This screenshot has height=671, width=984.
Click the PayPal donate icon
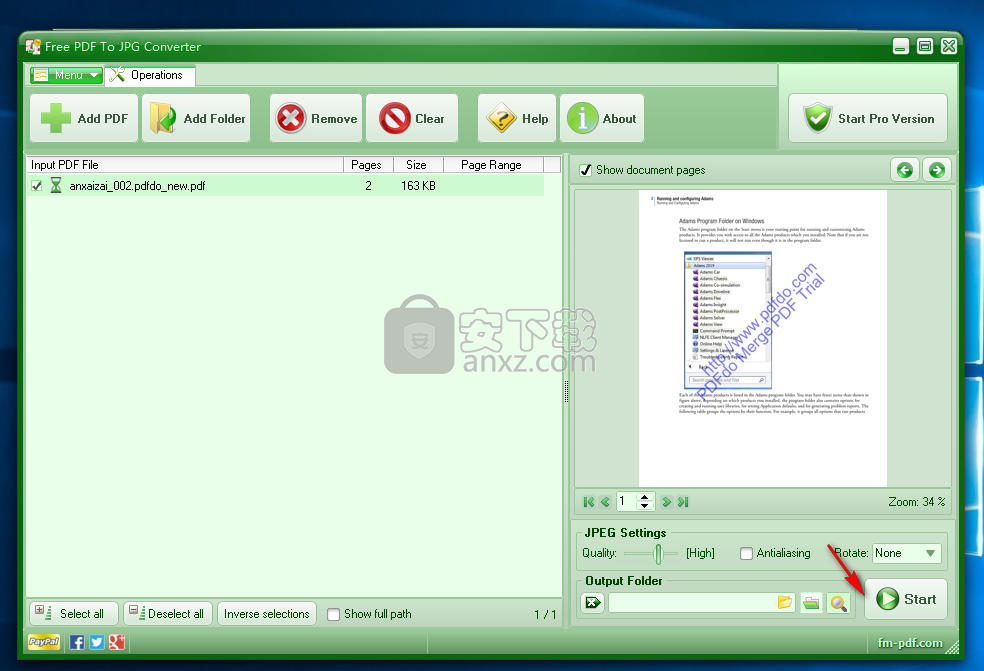coord(44,642)
